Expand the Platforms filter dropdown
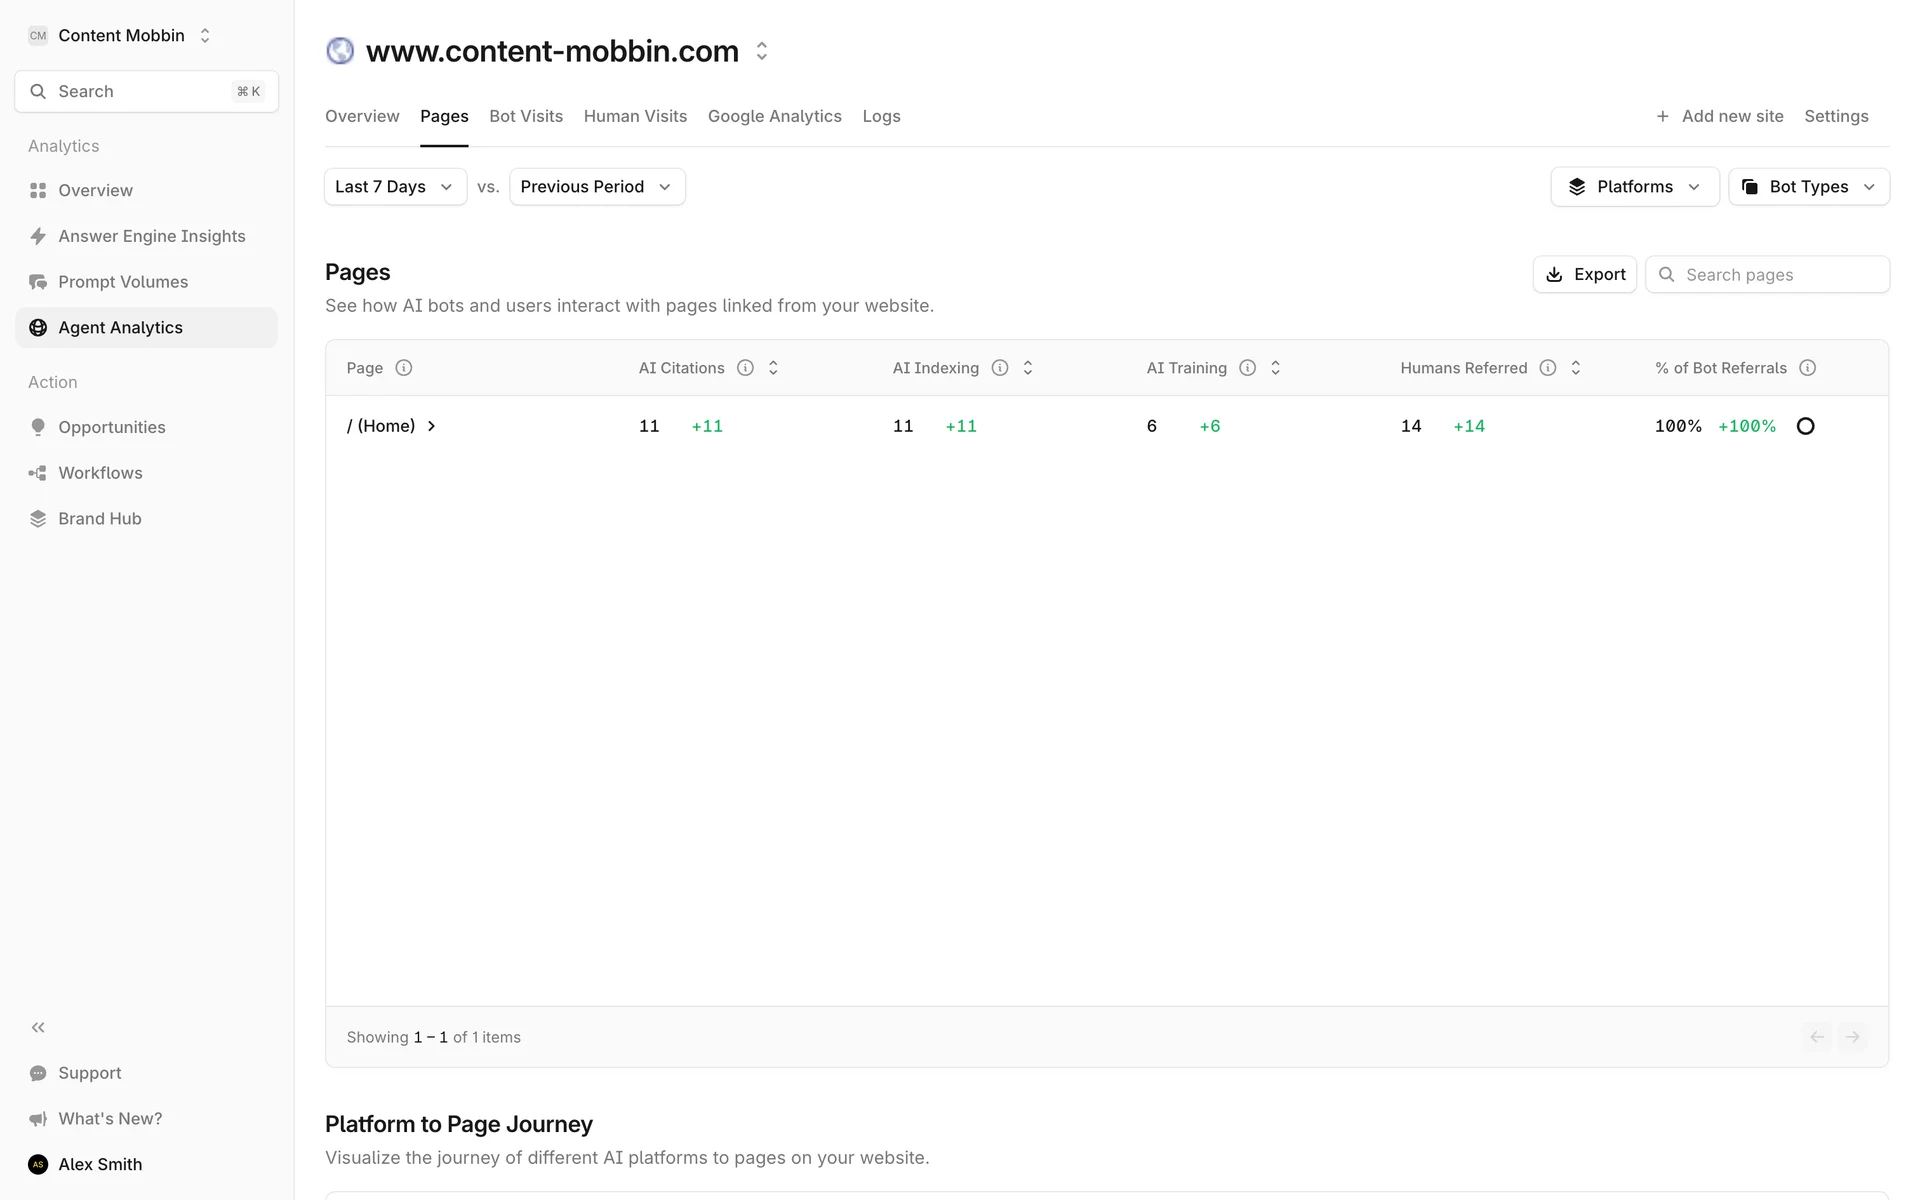 (1634, 187)
